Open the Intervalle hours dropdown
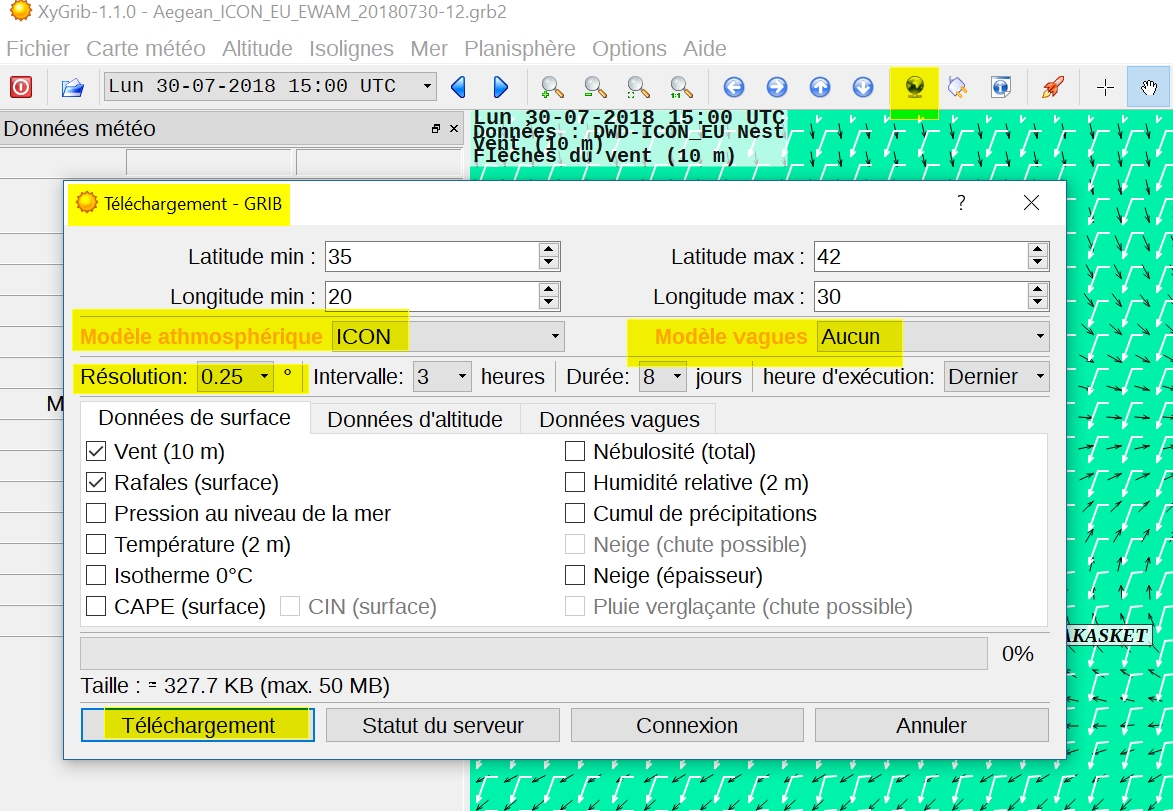This screenshot has height=811, width=1173. 443,376
